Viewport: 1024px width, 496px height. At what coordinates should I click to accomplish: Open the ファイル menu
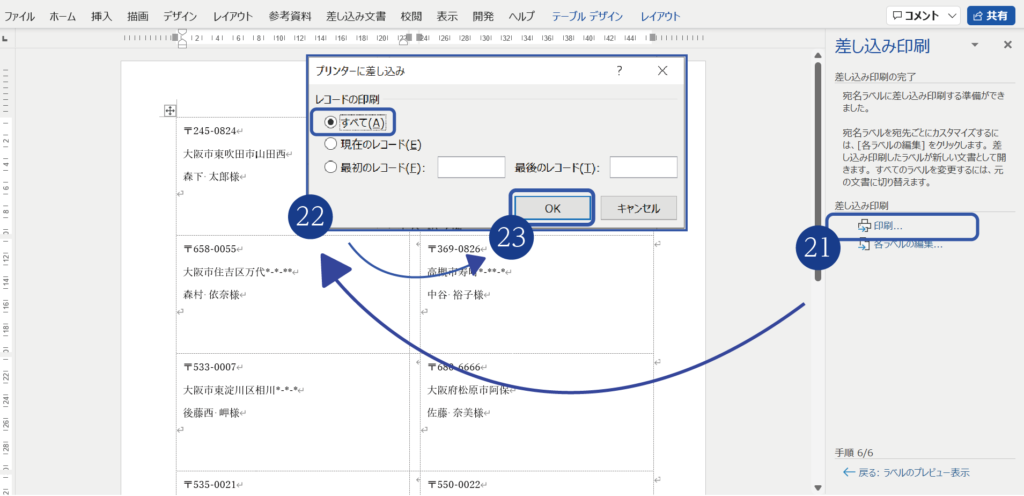point(20,16)
